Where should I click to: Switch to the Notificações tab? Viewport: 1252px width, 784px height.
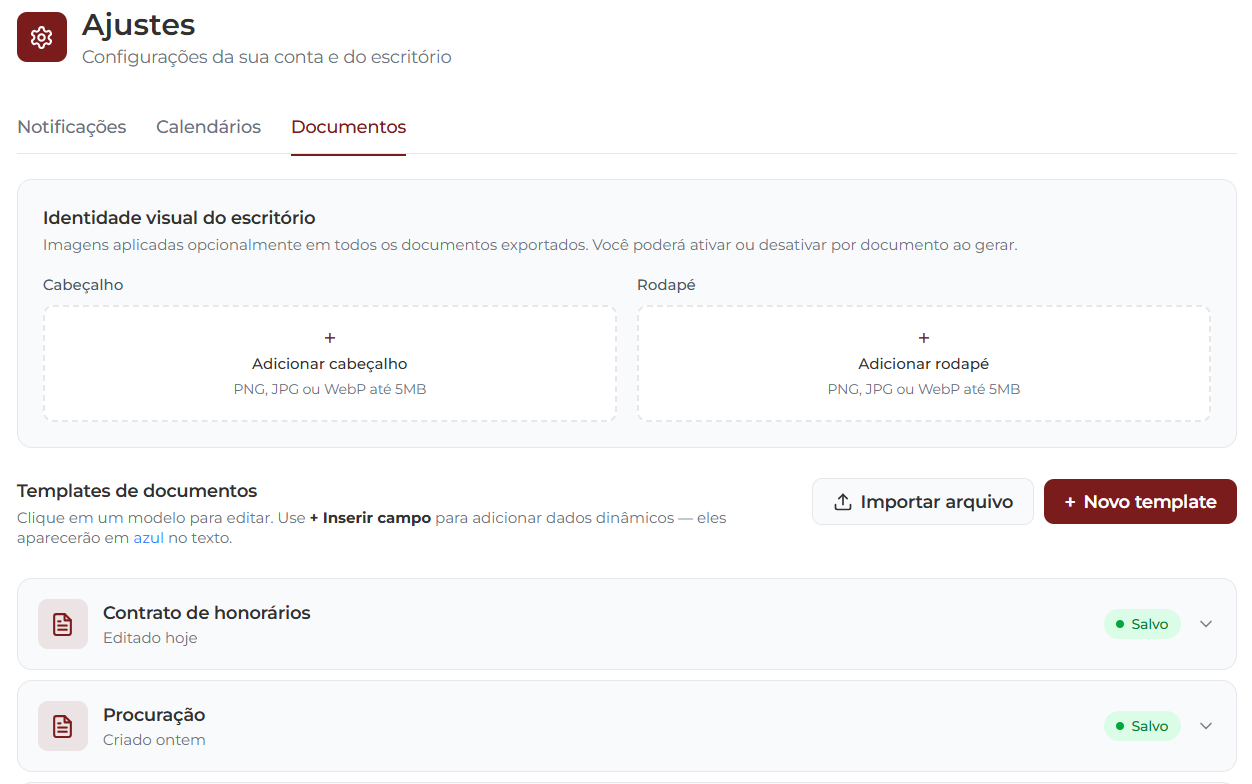click(x=72, y=127)
